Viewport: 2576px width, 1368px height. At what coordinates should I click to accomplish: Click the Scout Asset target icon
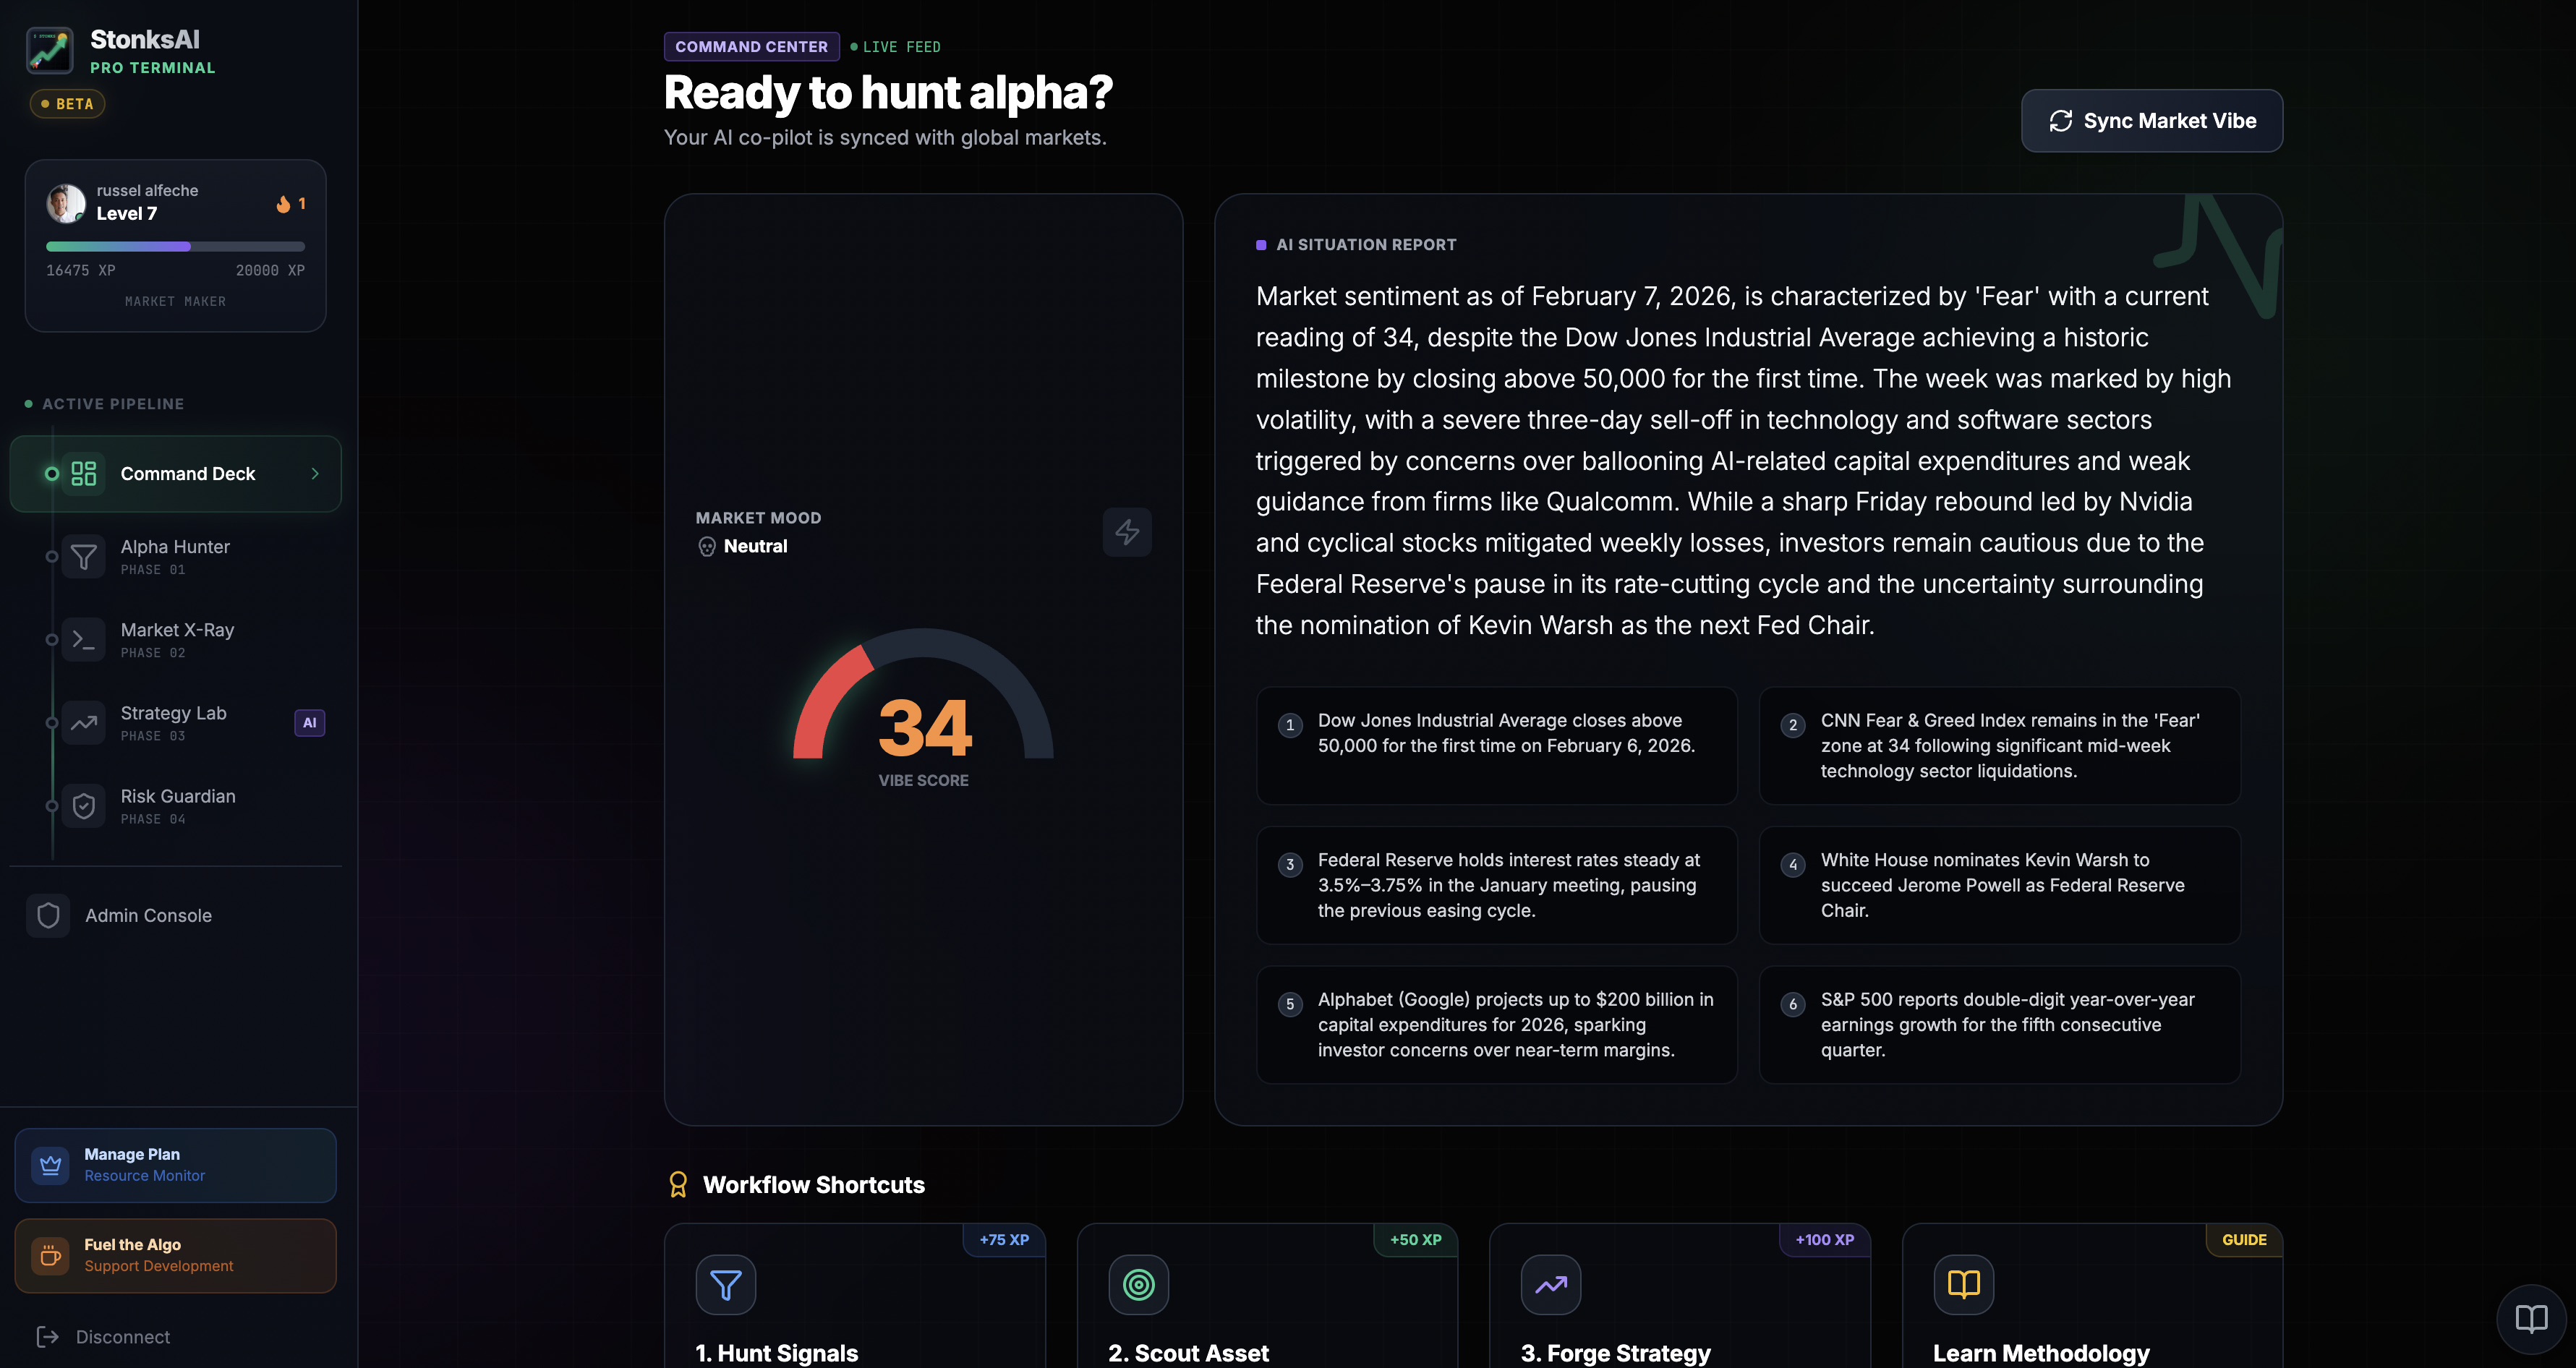coord(1138,1284)
